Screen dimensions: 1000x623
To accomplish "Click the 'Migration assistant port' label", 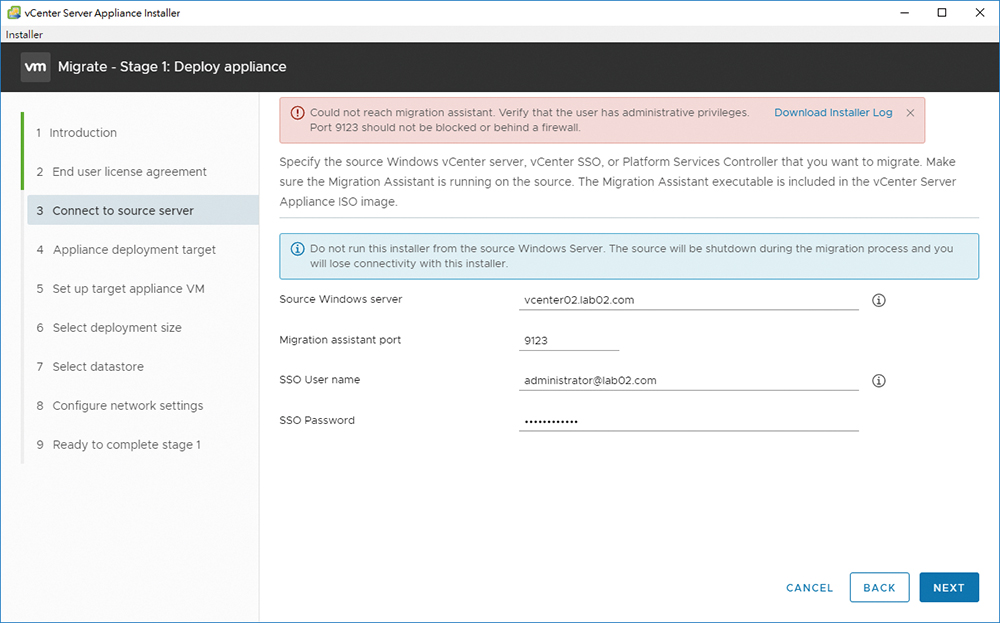I will [x=340, y=340].
